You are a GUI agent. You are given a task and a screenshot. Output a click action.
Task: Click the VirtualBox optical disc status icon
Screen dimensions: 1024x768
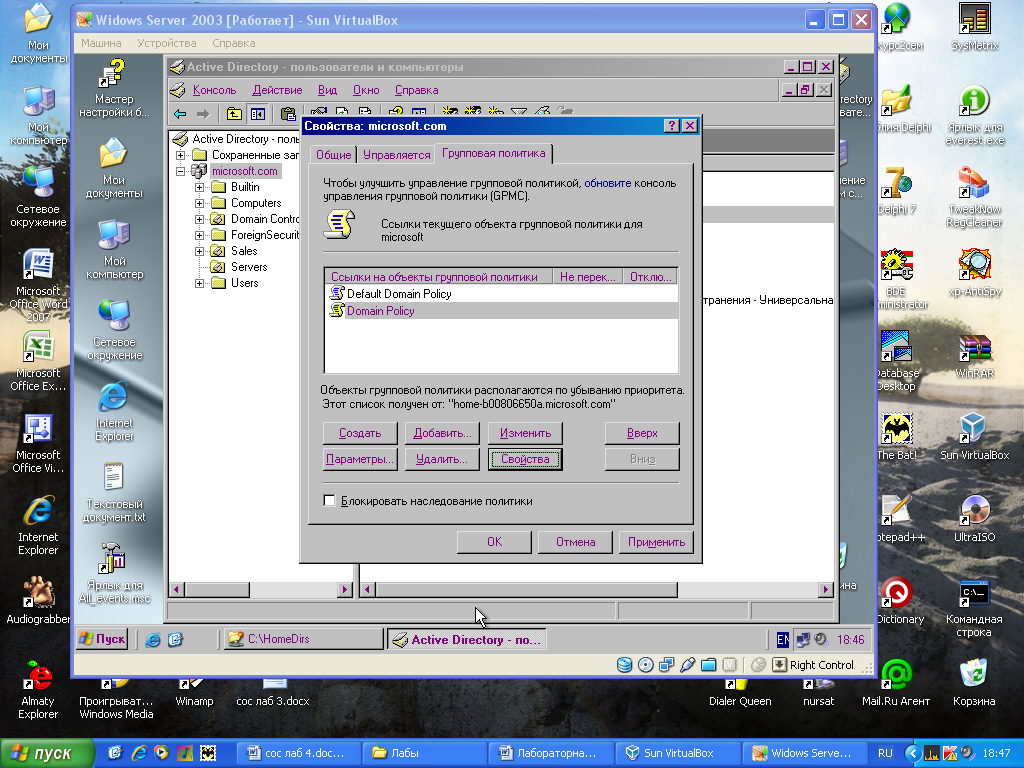tap(645, 665)
